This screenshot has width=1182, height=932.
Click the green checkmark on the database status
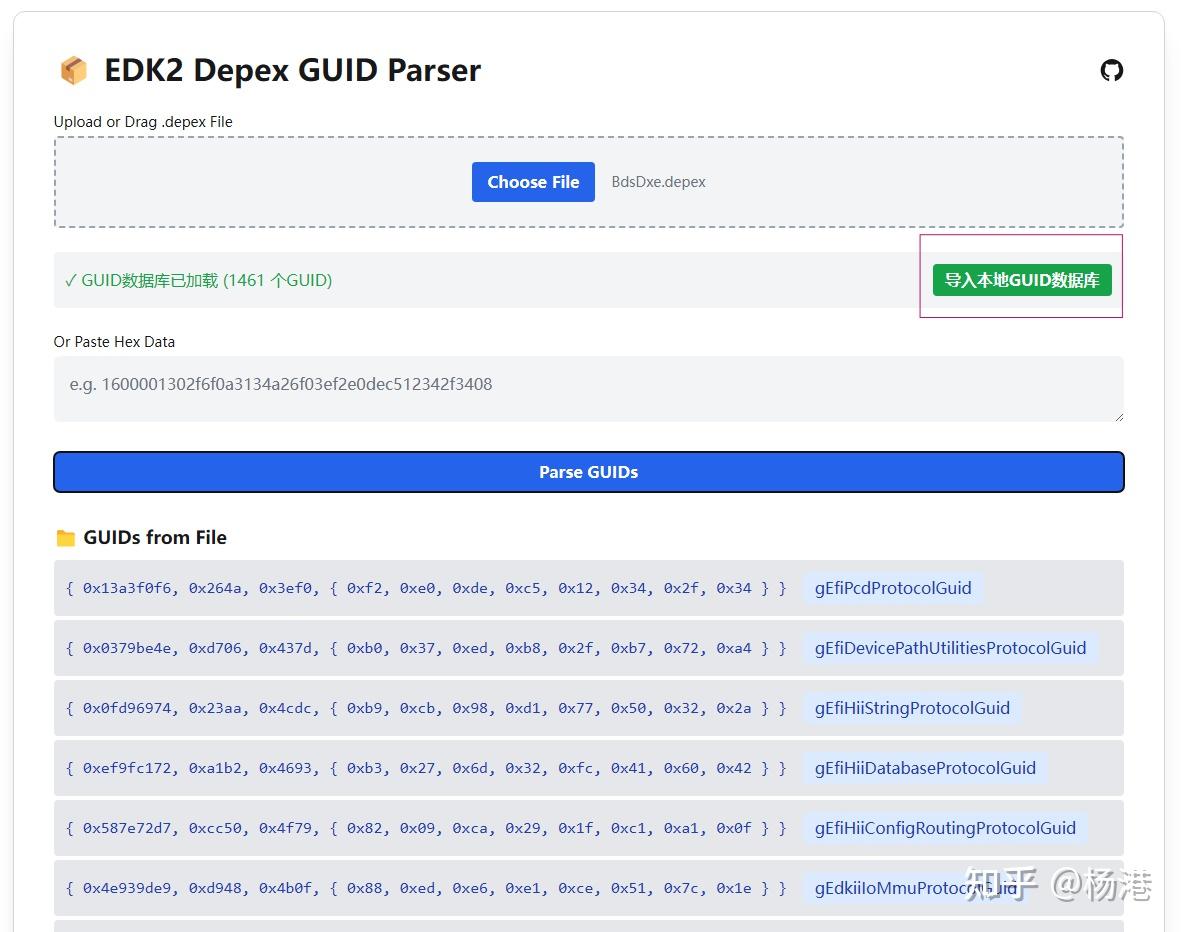coord(71,280)
